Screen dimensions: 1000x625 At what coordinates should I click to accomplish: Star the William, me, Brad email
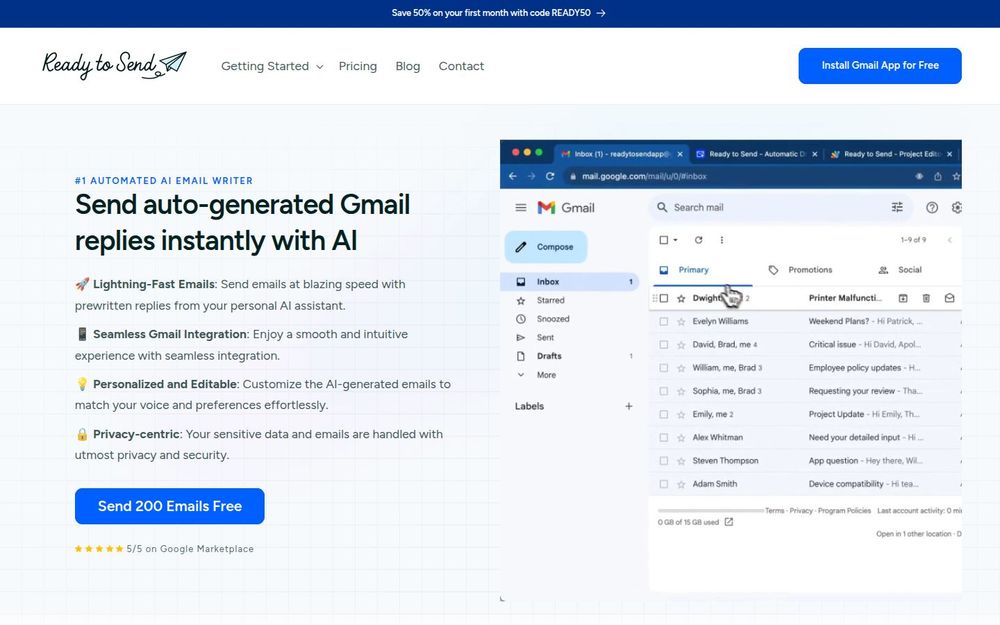(x=681, y=368)
